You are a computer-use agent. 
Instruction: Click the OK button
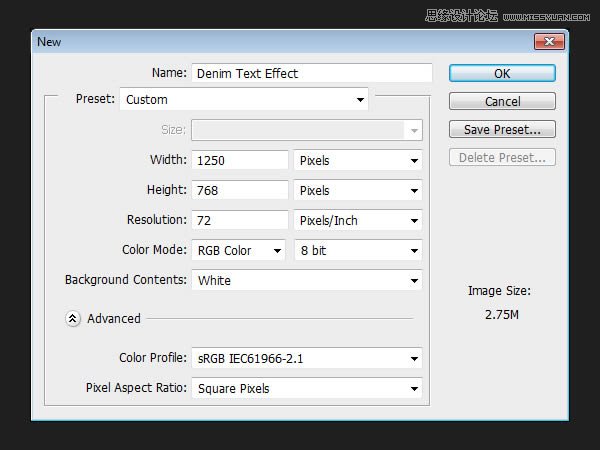[x=502, y=73]
